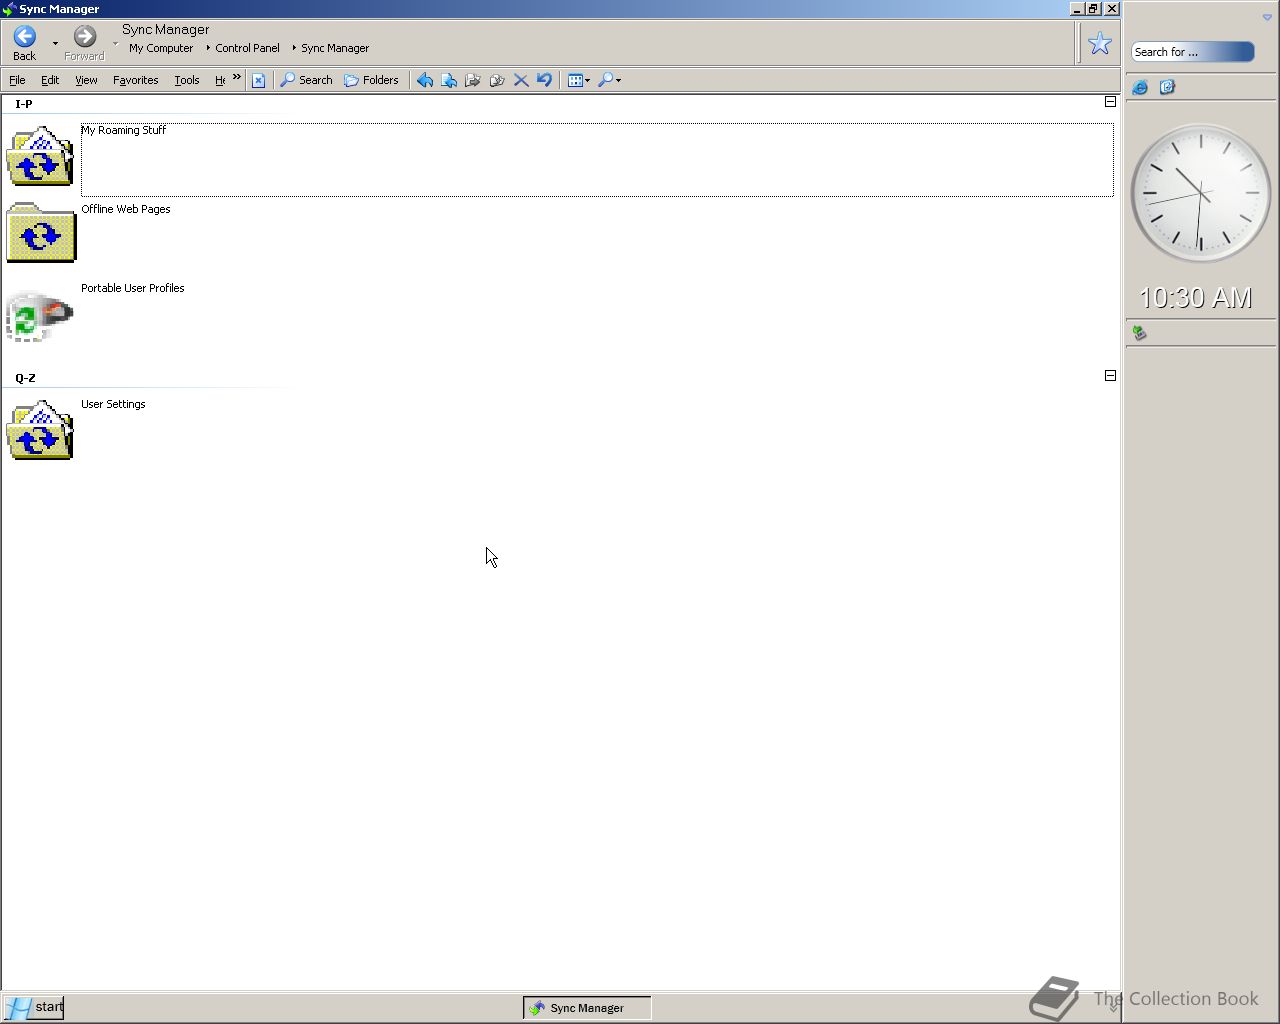
Task: Click the 10:30 AM time display
Action: pos(1196,298)
